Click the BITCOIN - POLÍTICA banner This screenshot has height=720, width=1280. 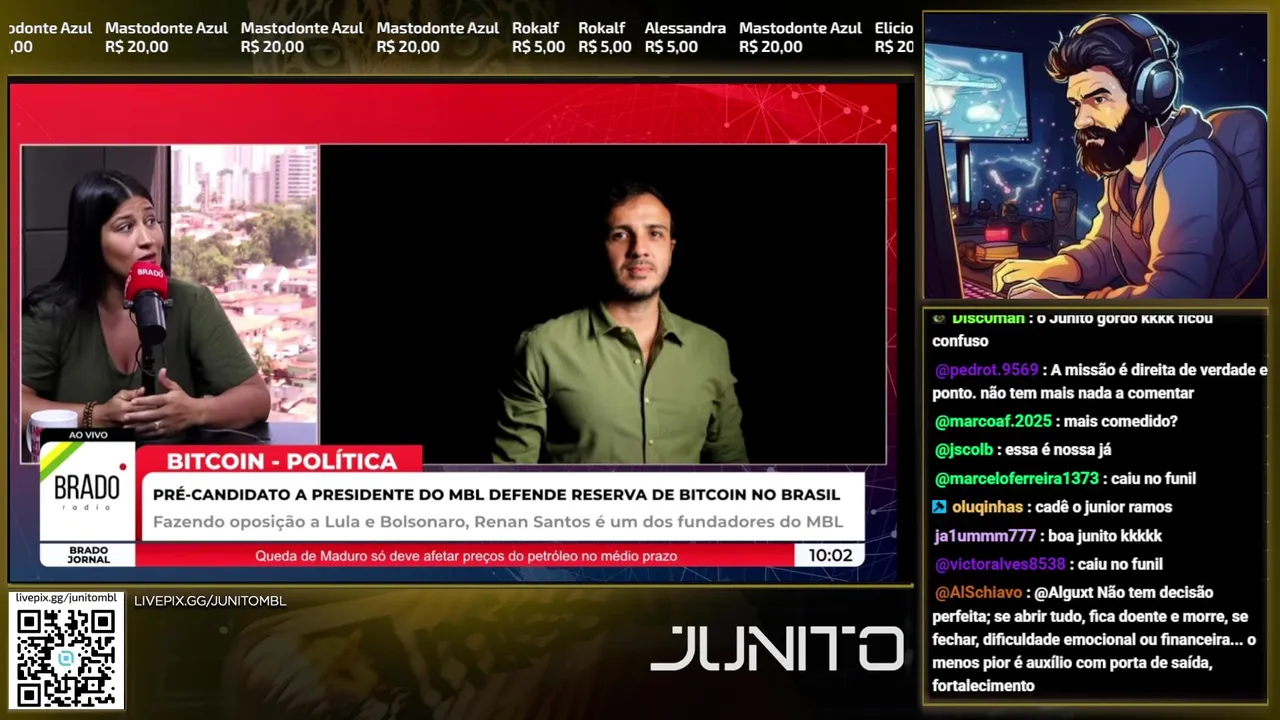click(x=282, y=461)
